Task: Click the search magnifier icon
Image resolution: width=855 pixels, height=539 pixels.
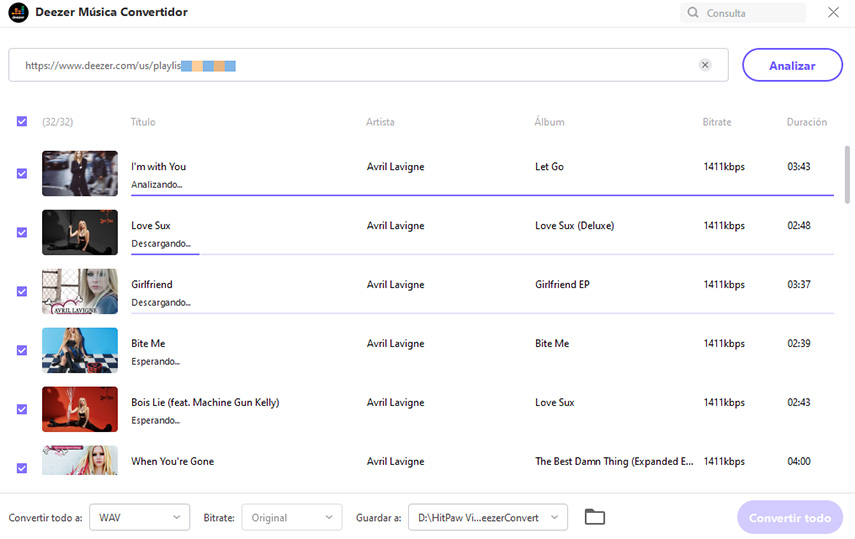Action: tap(693, 13)
